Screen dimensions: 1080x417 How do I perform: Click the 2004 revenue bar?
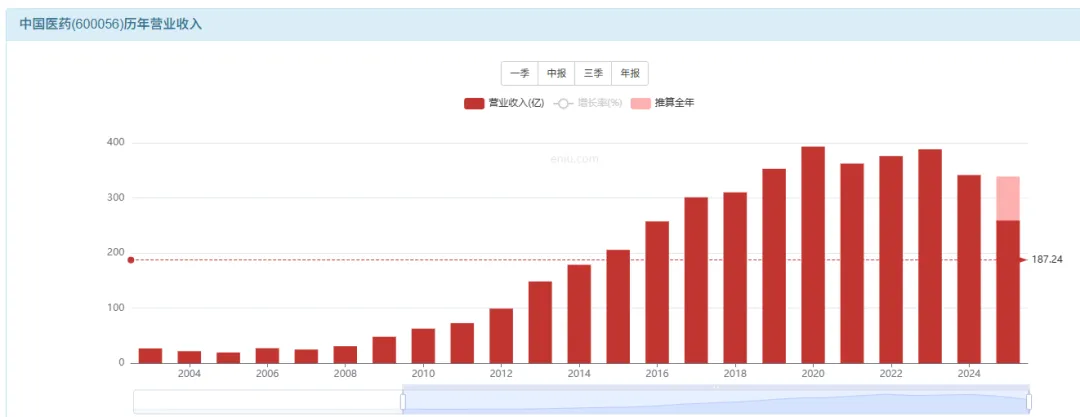(189, 357)
